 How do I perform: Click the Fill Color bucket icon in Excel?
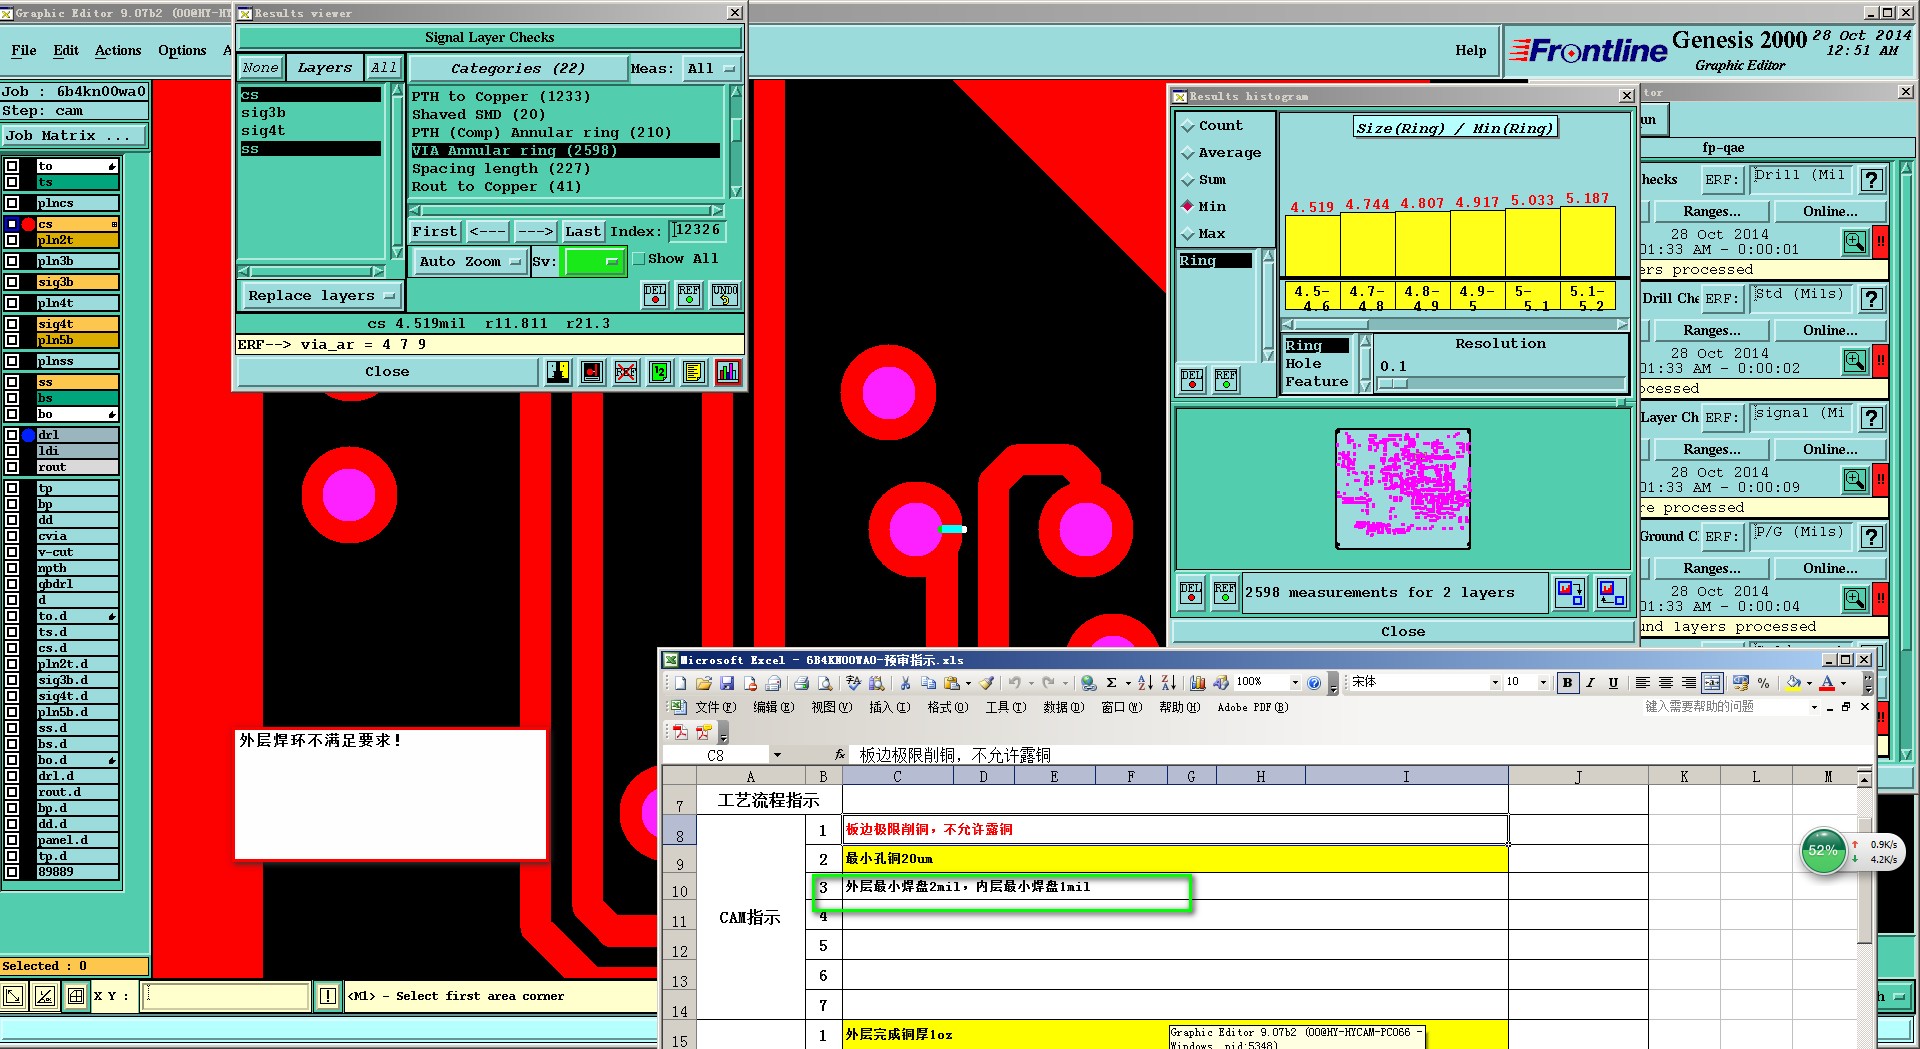click(1793, 683)
